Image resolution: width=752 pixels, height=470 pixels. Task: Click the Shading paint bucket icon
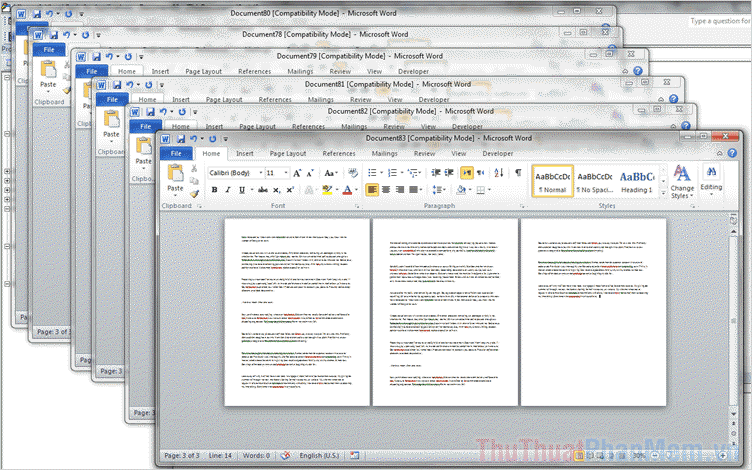(x=461, y=190)
